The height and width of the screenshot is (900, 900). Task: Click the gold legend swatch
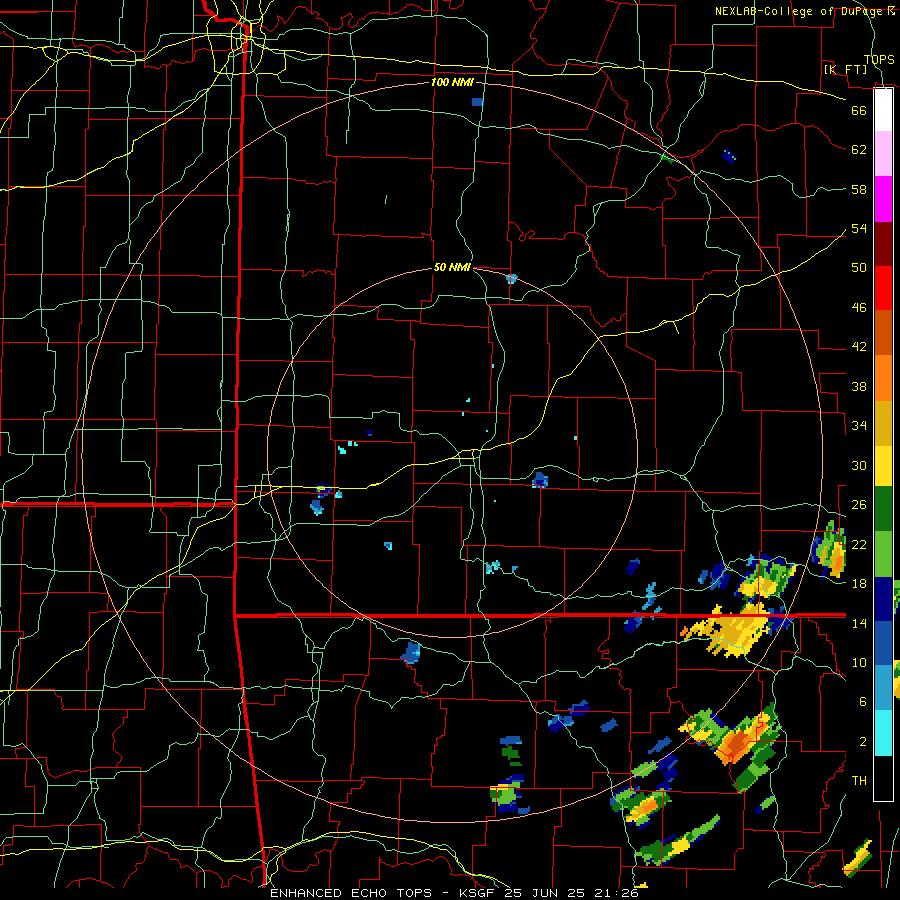tap(883, 423)
